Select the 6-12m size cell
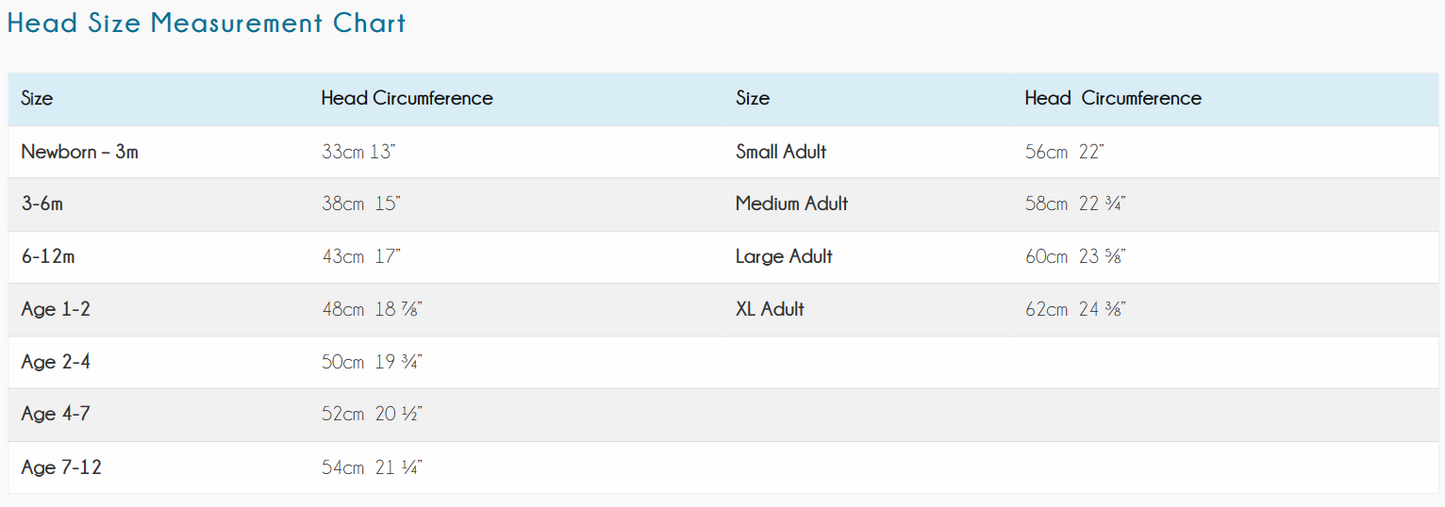This screenshot has width=1445, height=507. 48,257
